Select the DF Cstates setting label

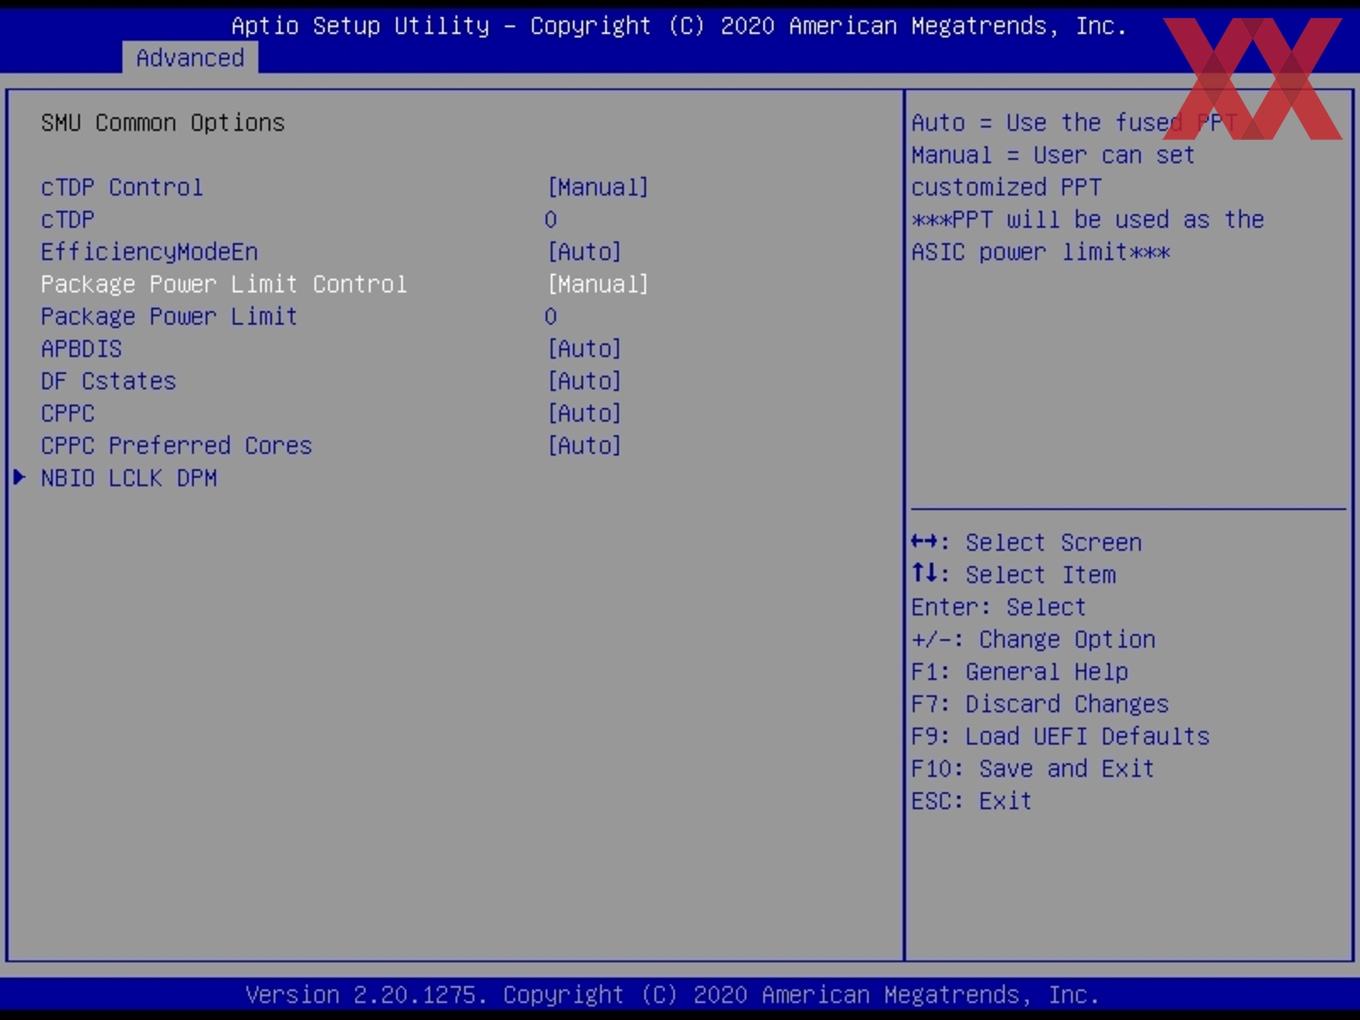[108, 381]
